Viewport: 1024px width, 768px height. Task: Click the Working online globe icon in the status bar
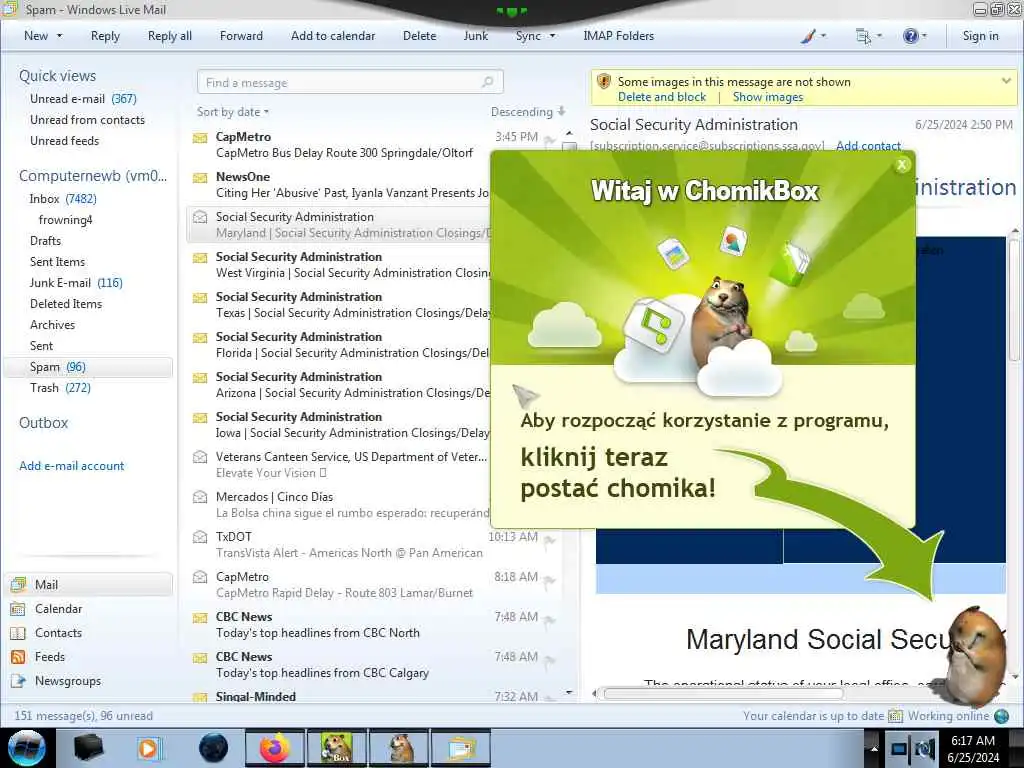tap(1002, 716)
